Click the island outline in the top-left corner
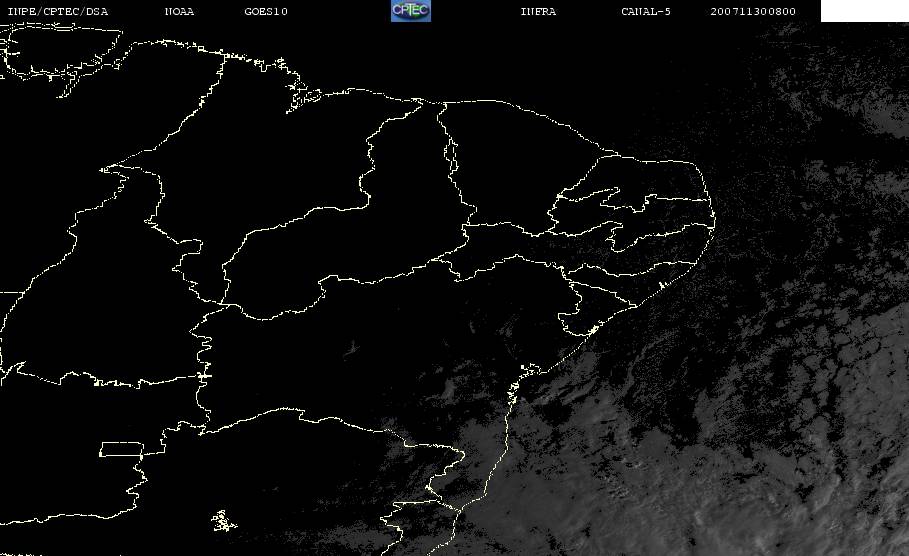Viewport: 909px width, 556px height. (x=60, y=50)
